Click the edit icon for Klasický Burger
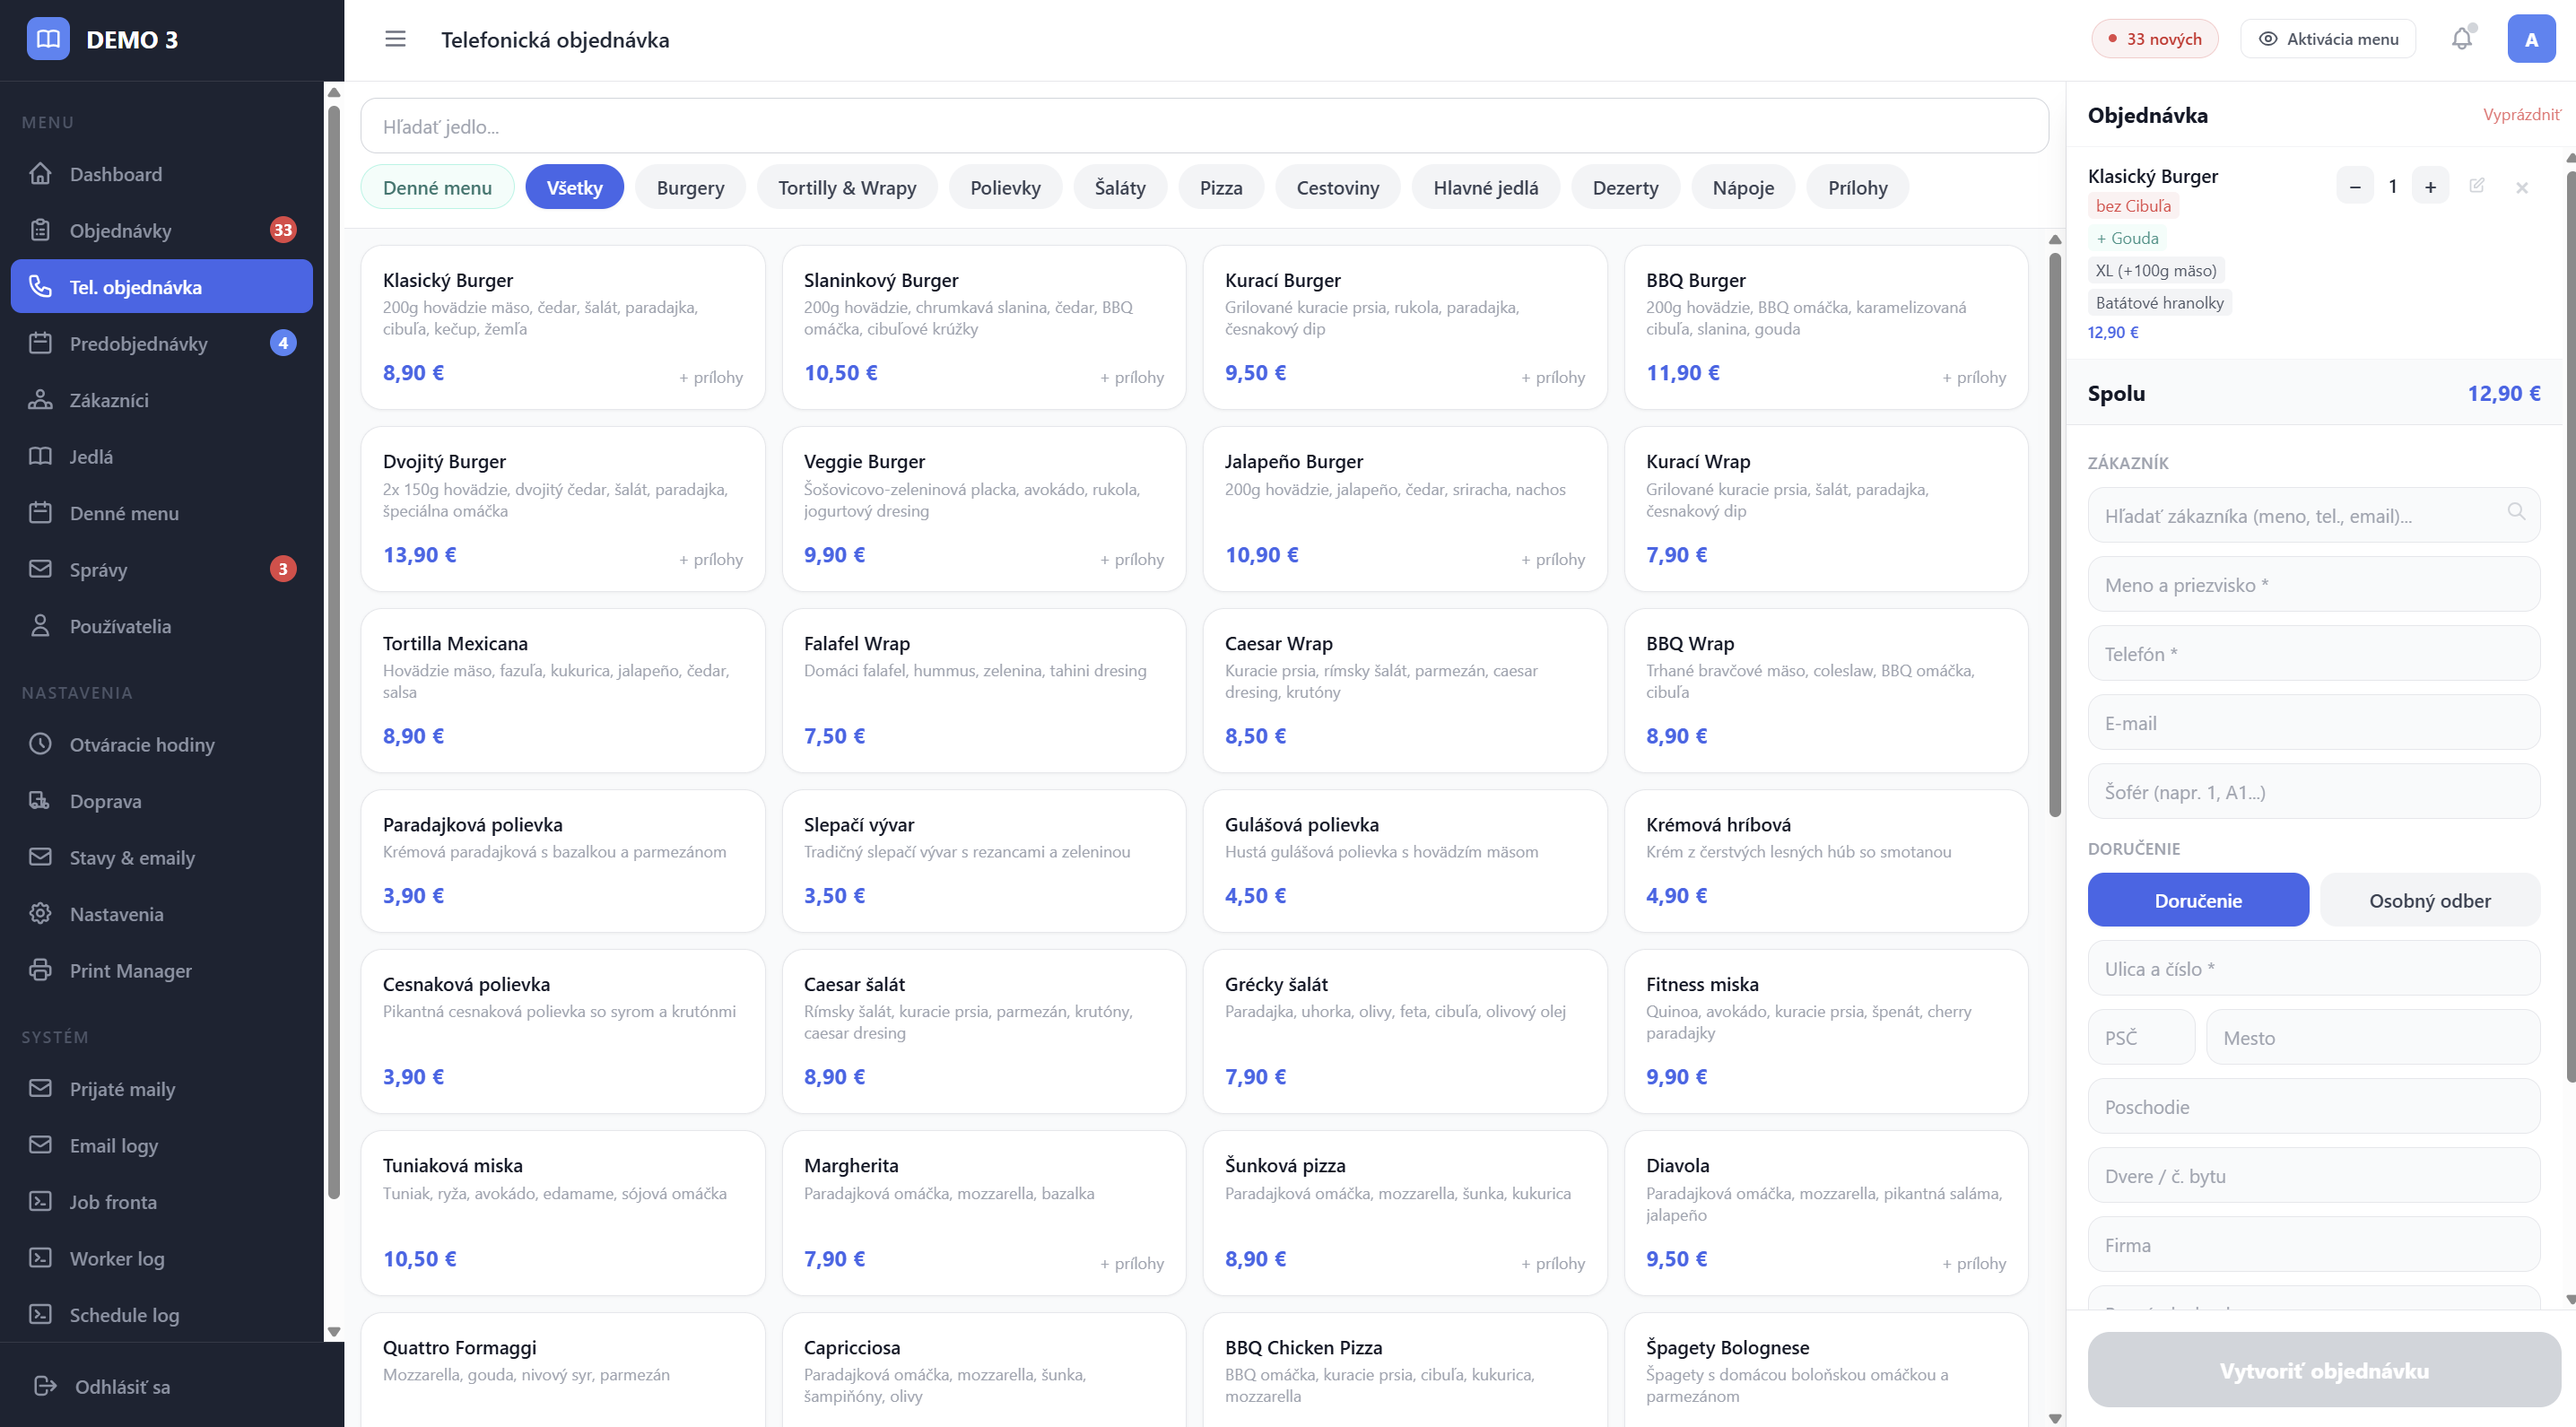2576x1427 pixels. coord(2476,186)
